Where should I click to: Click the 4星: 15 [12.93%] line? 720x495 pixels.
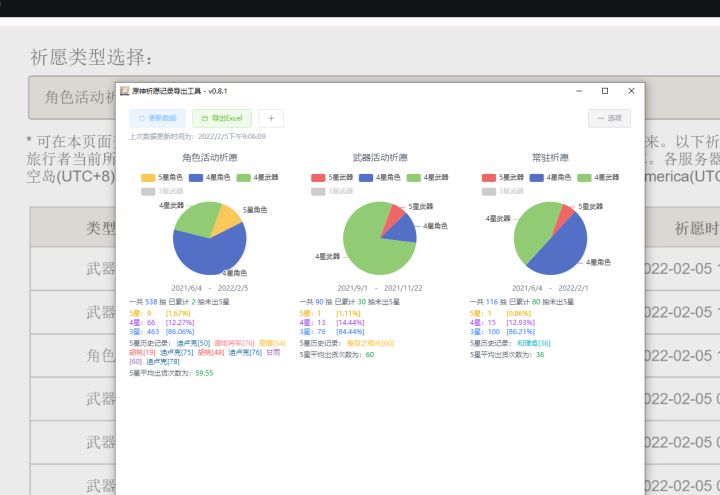502,322
